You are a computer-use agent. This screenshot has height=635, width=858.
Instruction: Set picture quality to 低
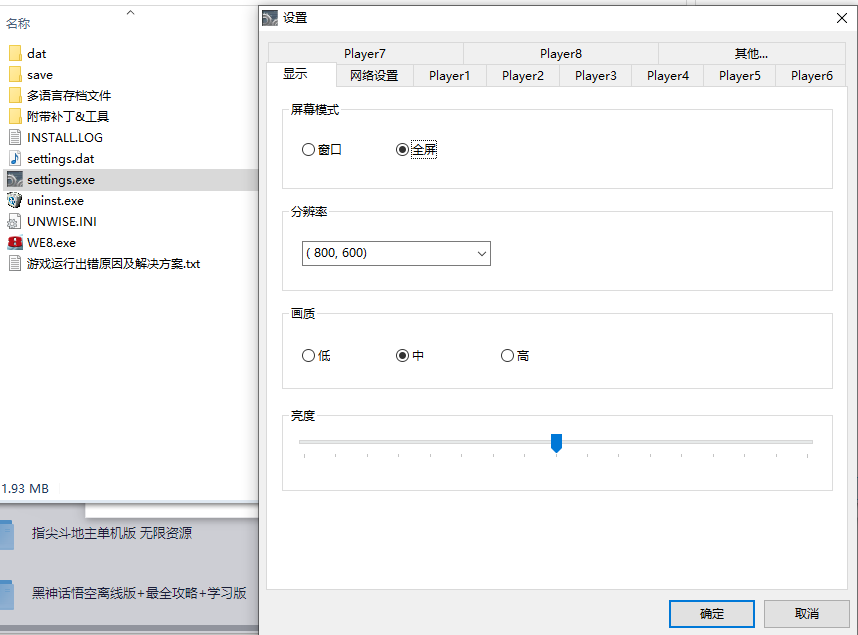(308, 356)
